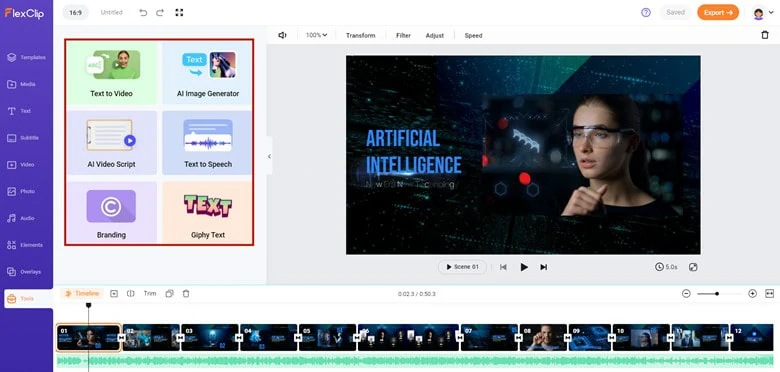Select scene 03 thumbnail in timeline
The width and height of the screenshot is (780, 372).
pyautogui.click(x=210, y=338)
